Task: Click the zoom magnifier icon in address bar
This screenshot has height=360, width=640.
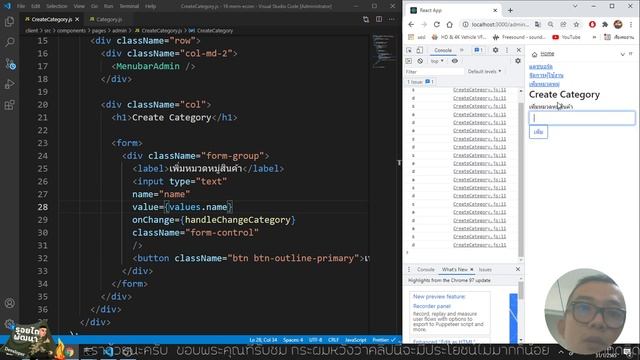Action: [551, 24]
